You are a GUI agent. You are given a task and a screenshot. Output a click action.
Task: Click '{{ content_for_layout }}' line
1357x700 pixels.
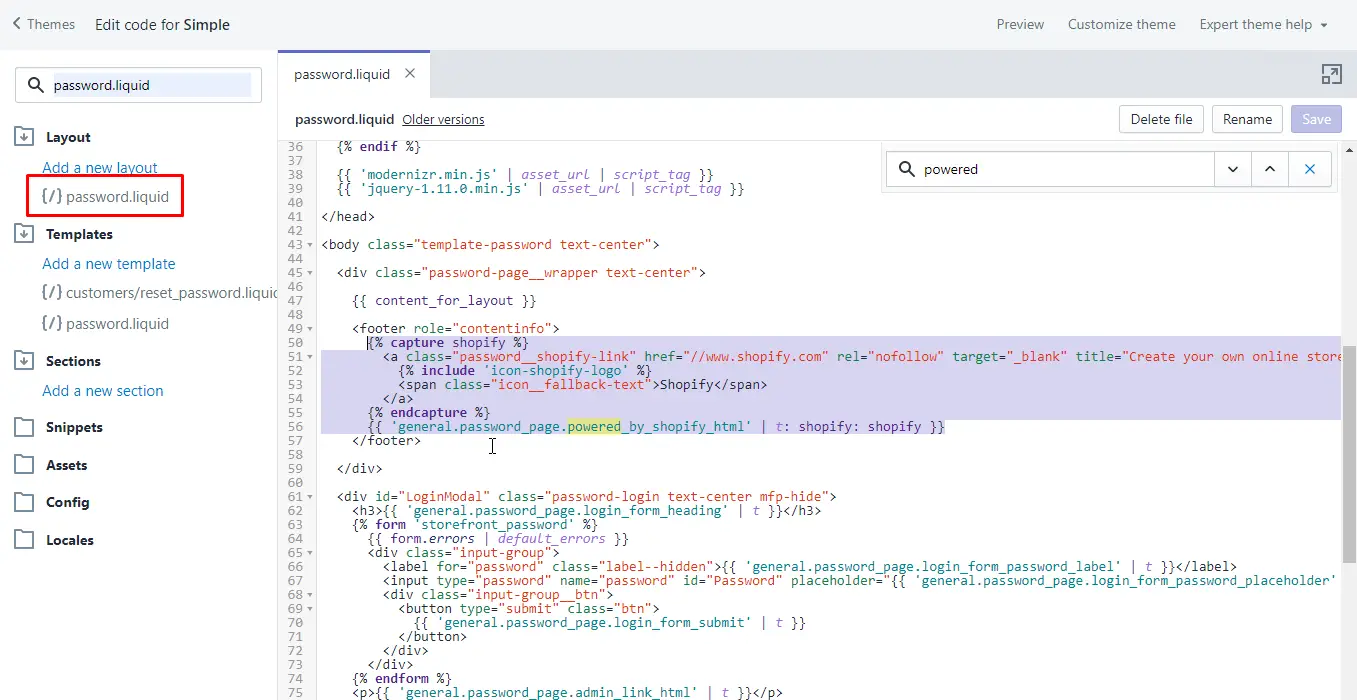(445, 300)
